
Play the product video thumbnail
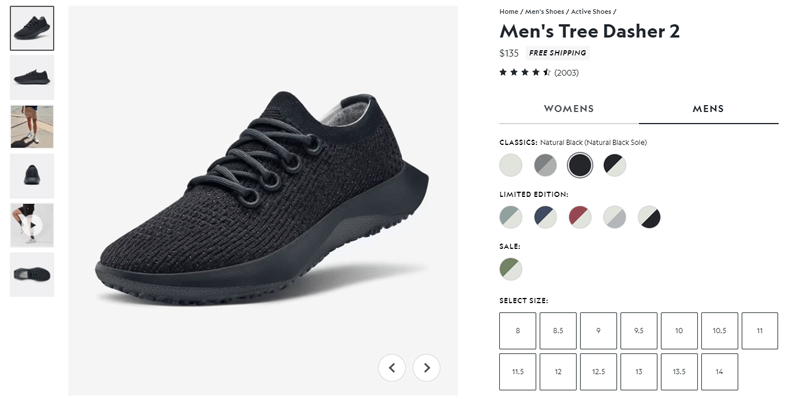click(x=32, y=225)
